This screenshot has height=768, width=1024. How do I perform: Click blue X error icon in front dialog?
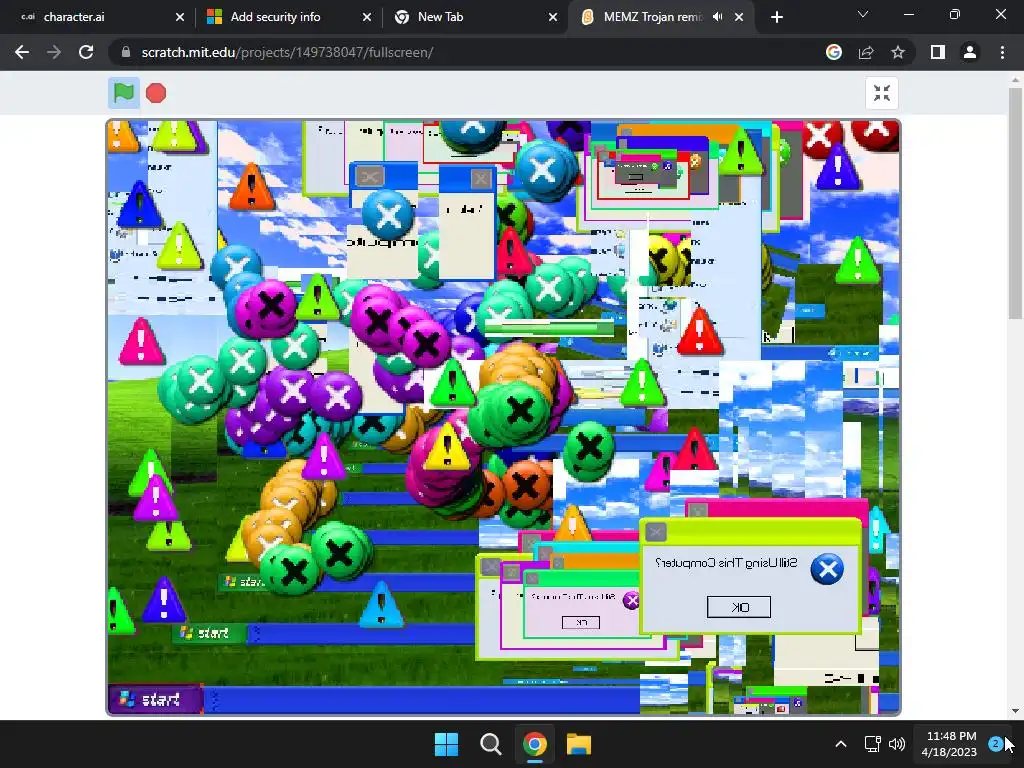(x=827, y=569)
